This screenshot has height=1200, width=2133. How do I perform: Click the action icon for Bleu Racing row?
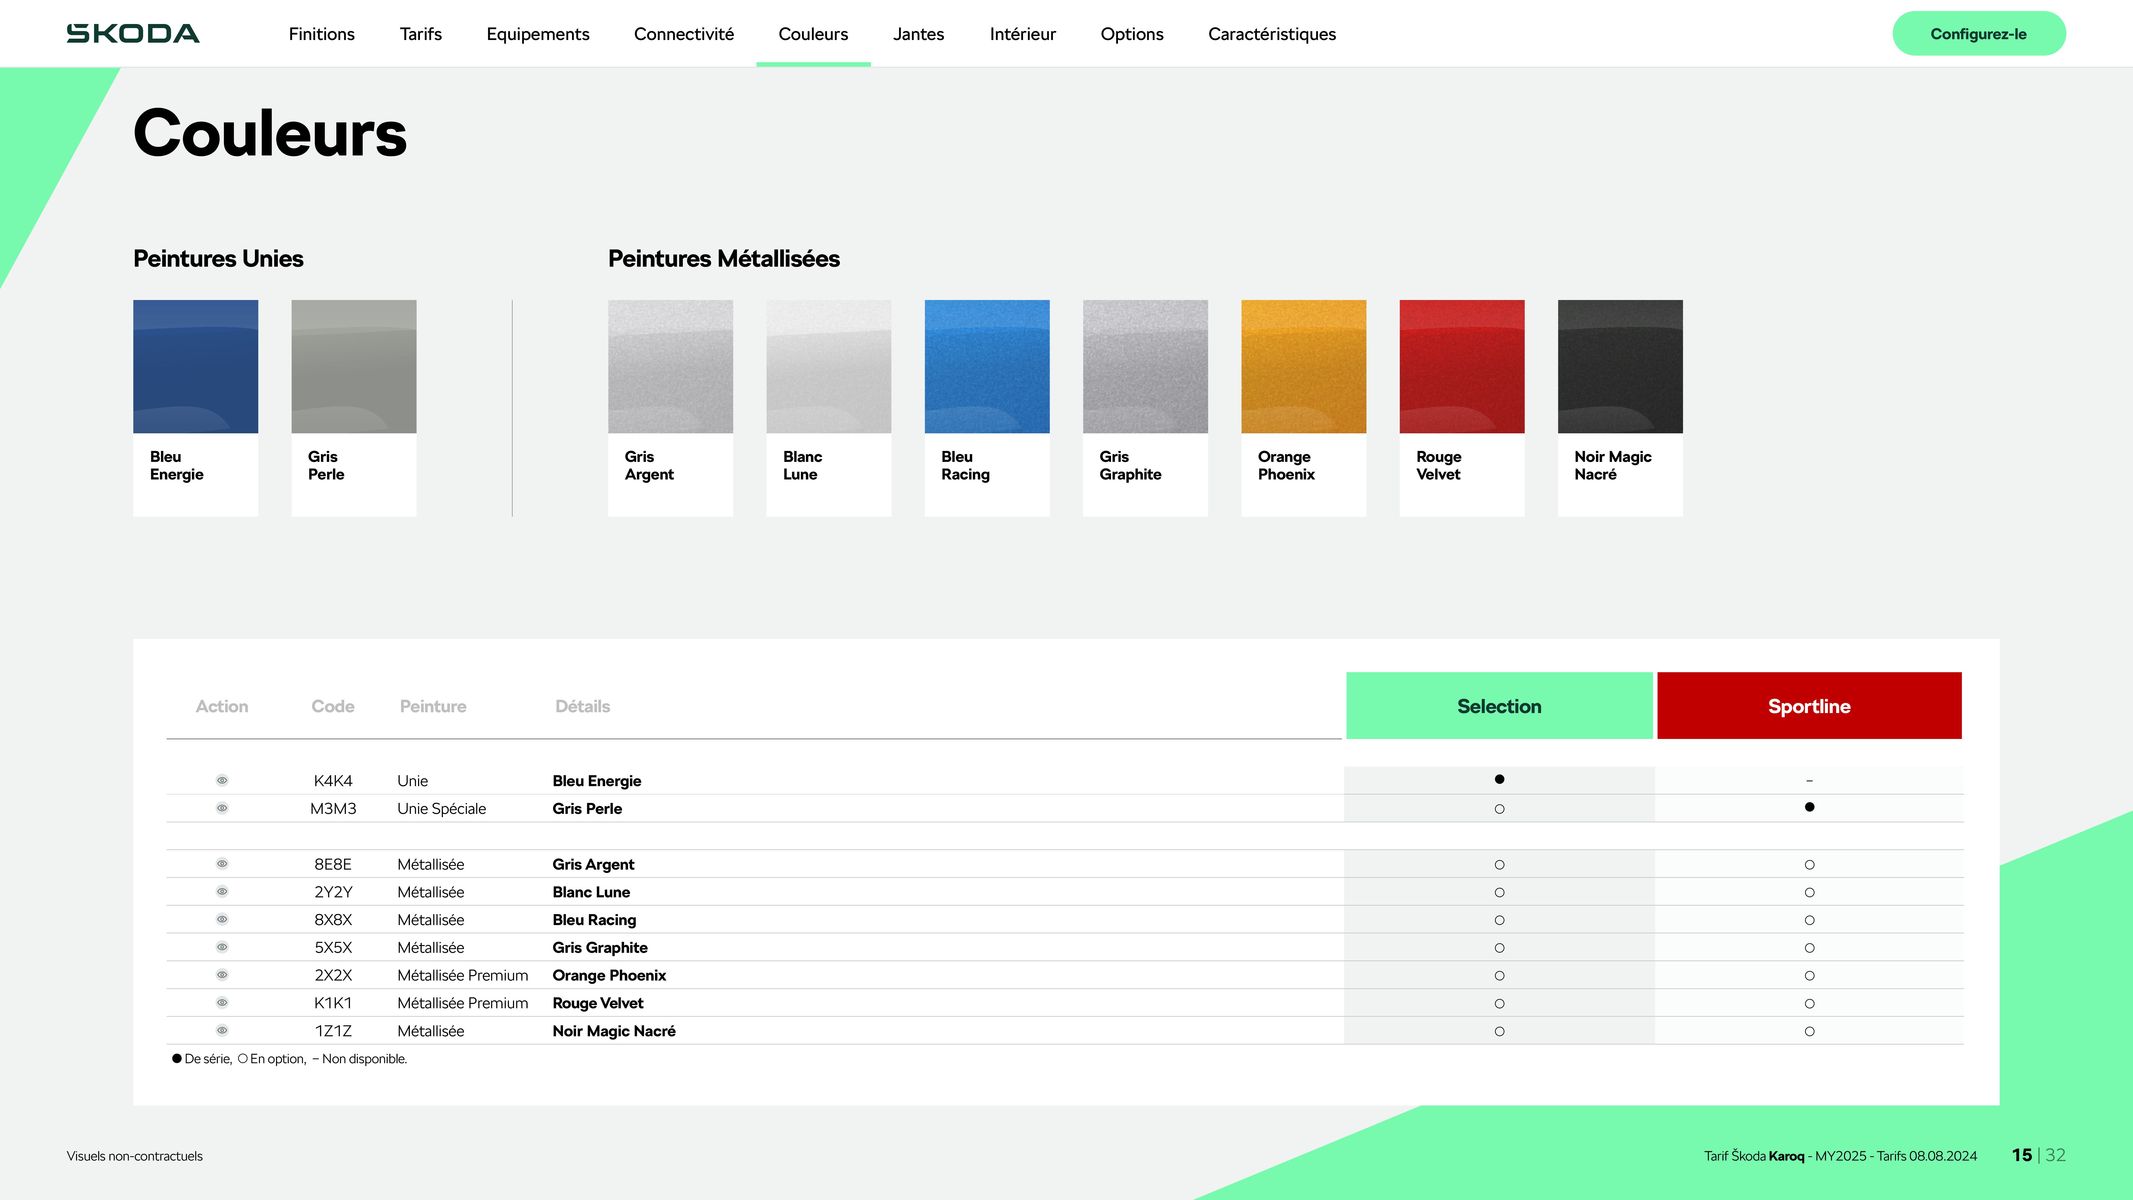(223, 919)
